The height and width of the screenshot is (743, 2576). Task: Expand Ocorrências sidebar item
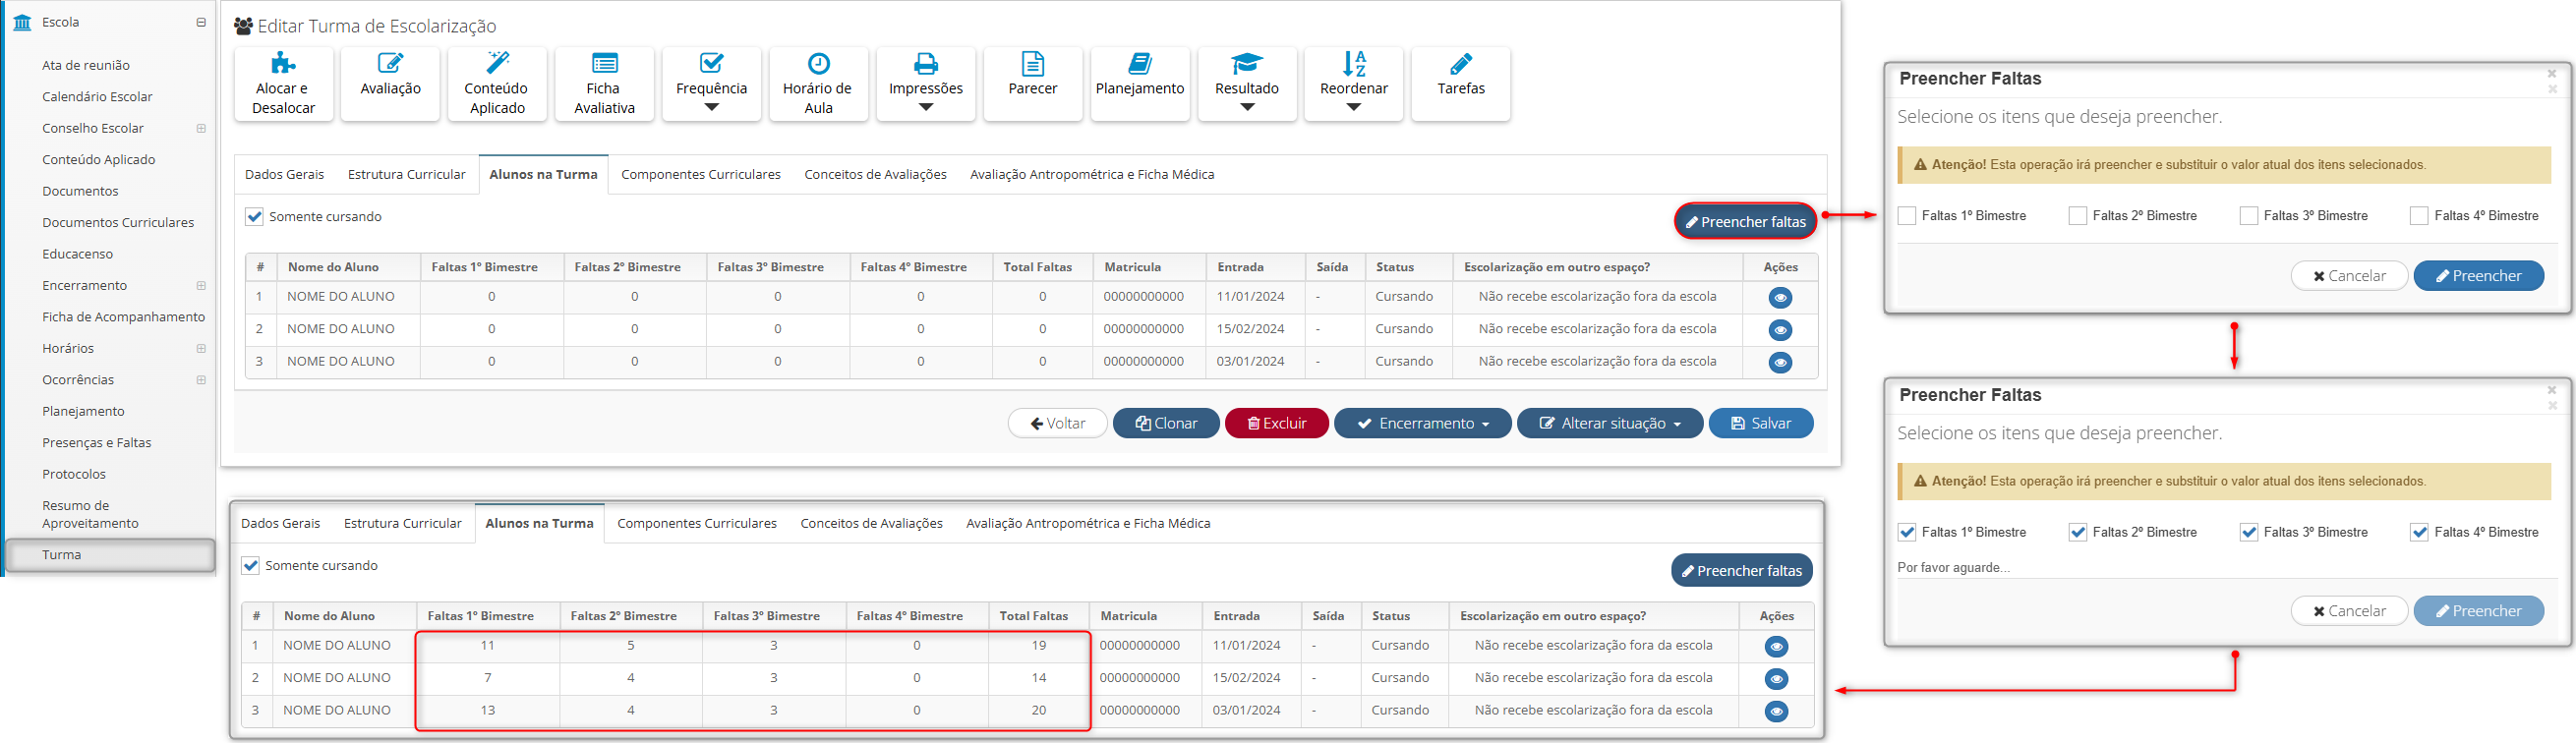tap(201, 380)
